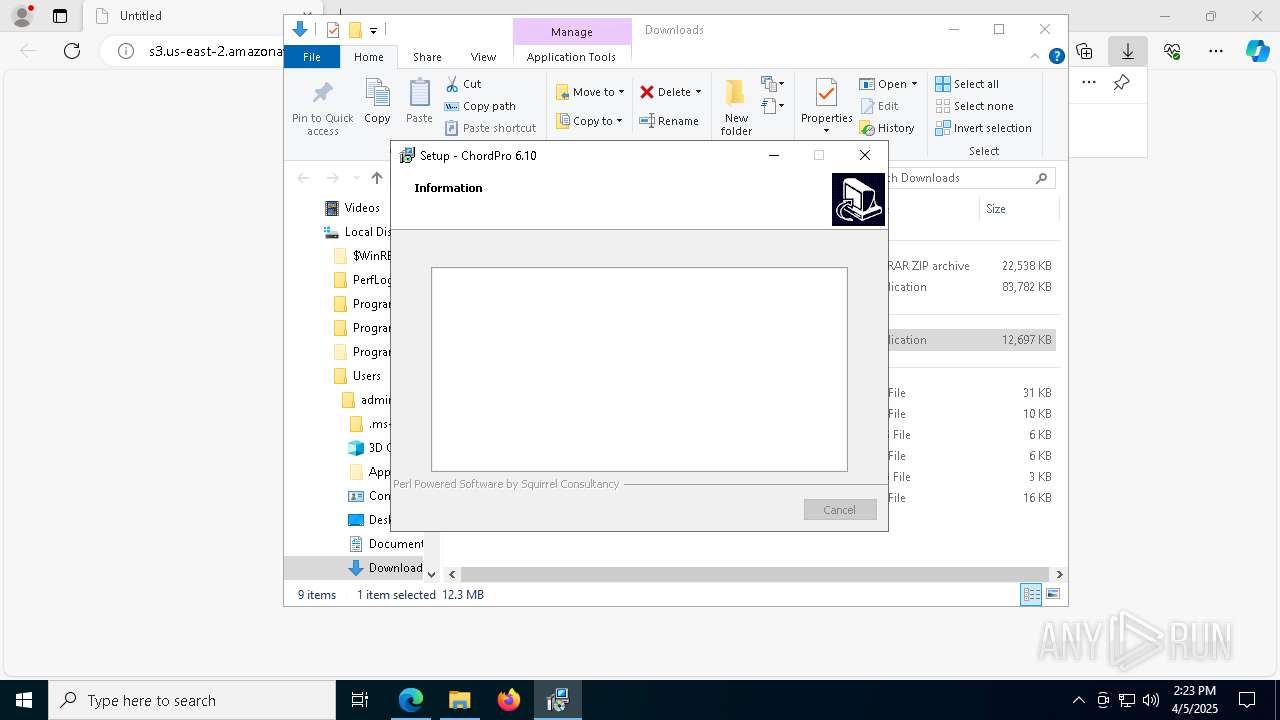The width and height of the screenshot is (1280, 720).
Task: Click the Explorer help question icon
Action: (x=1056, y=57)
